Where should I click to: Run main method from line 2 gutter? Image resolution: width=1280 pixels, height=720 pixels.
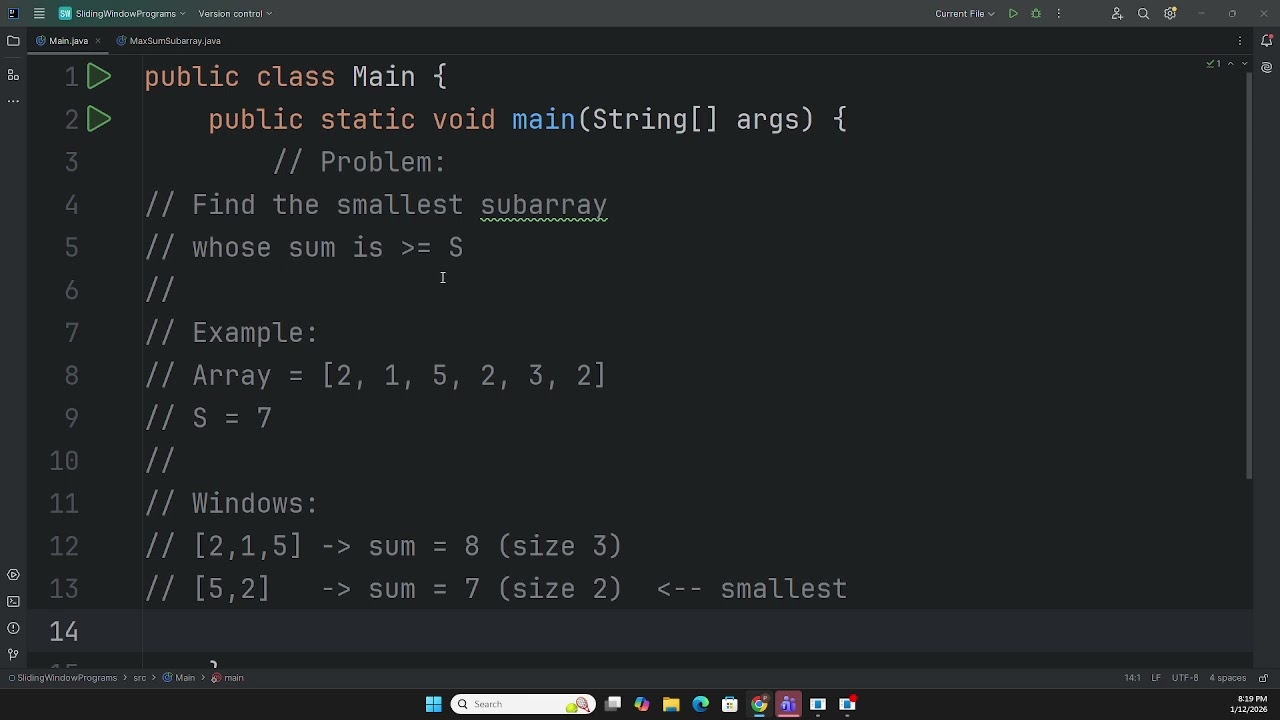(98, 120)
